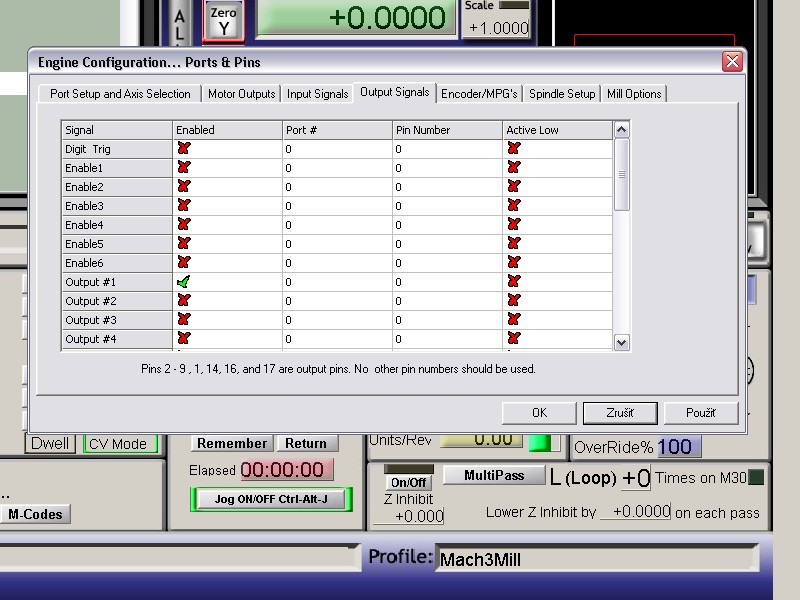Close the Engine Configuration dialog
Image resolution: width=800 pixels, height=600 pixels.
coord(732,62)
